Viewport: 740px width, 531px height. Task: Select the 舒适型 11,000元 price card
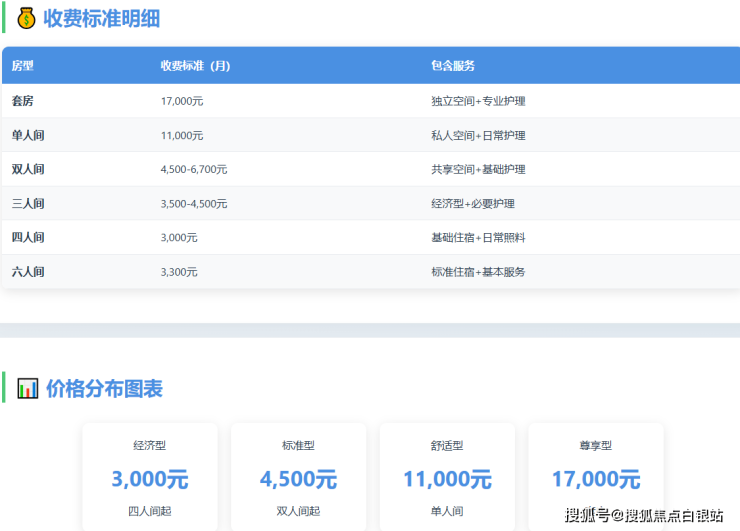click(447, 478)
